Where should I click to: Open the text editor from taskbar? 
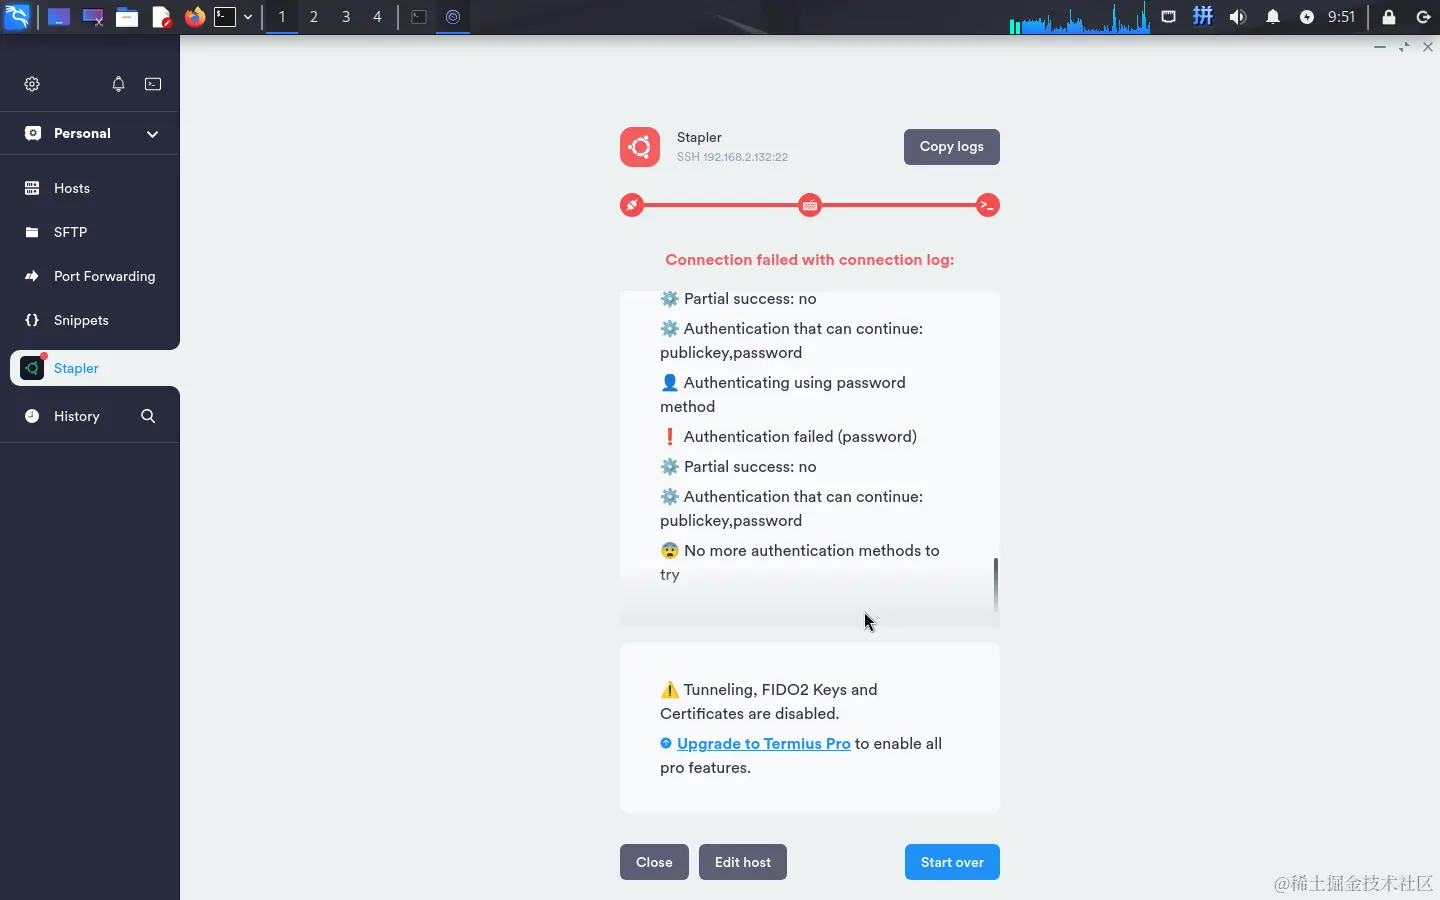click(161, 17)
